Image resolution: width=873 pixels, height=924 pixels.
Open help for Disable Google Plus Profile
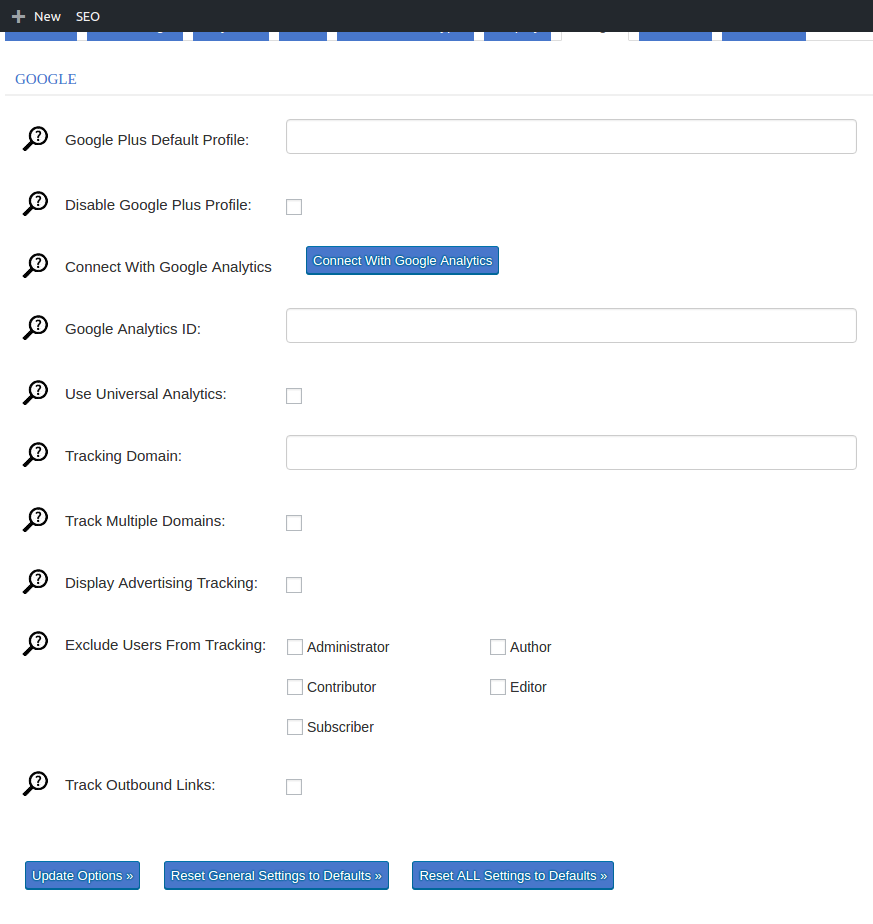[35, 203]
